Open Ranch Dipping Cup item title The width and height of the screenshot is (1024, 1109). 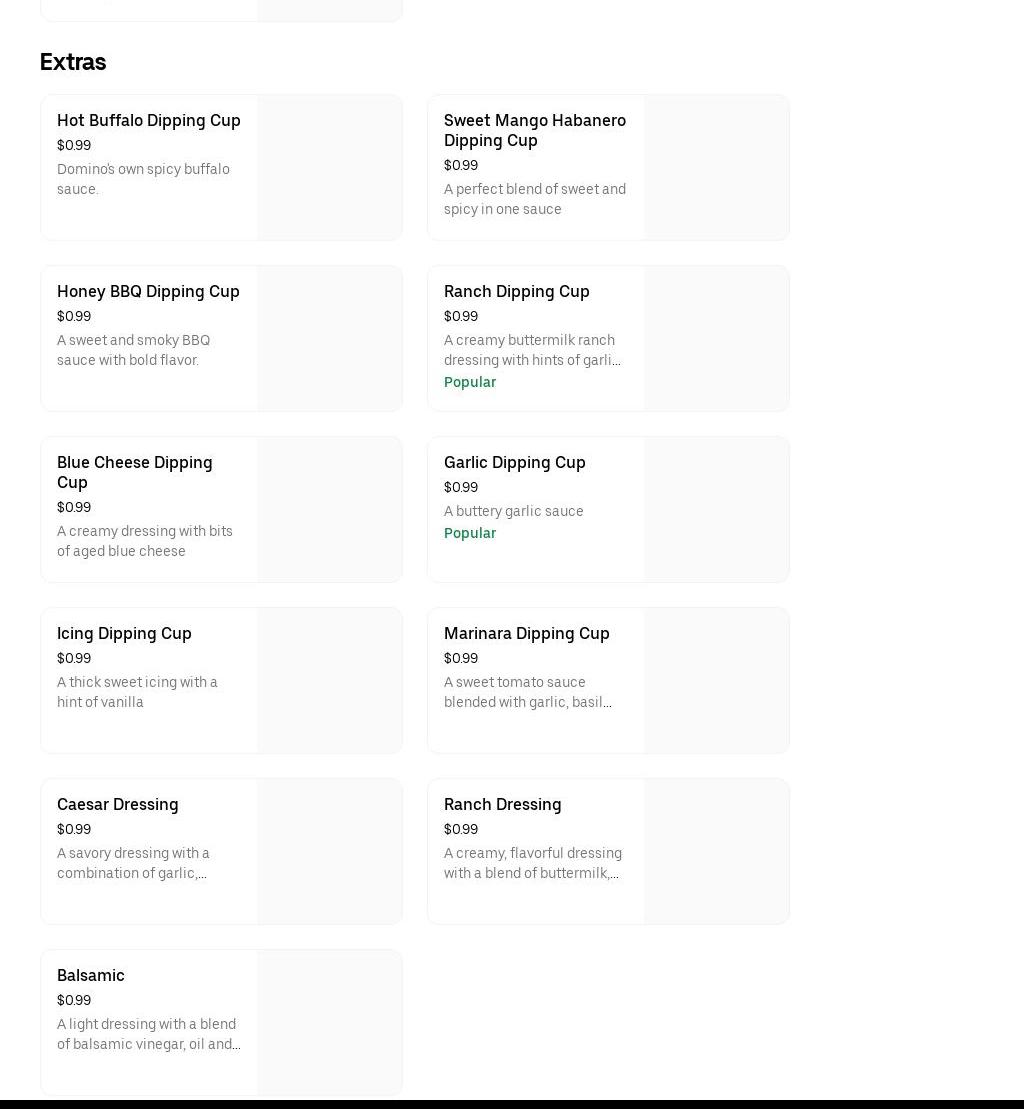click(516, 291)
